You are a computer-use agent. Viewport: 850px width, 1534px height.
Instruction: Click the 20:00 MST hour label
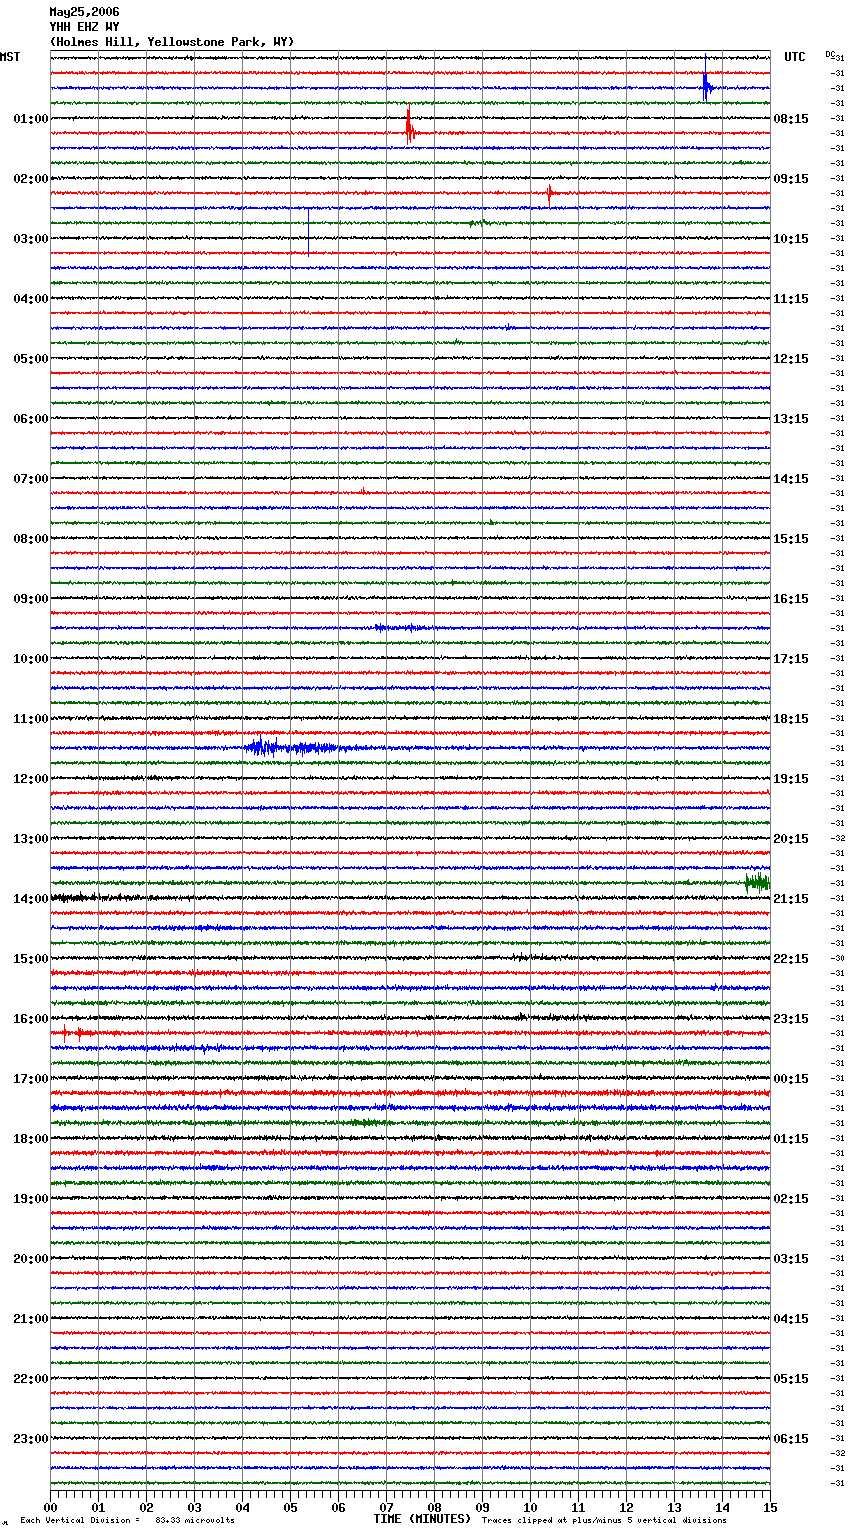coord(31,1259)
